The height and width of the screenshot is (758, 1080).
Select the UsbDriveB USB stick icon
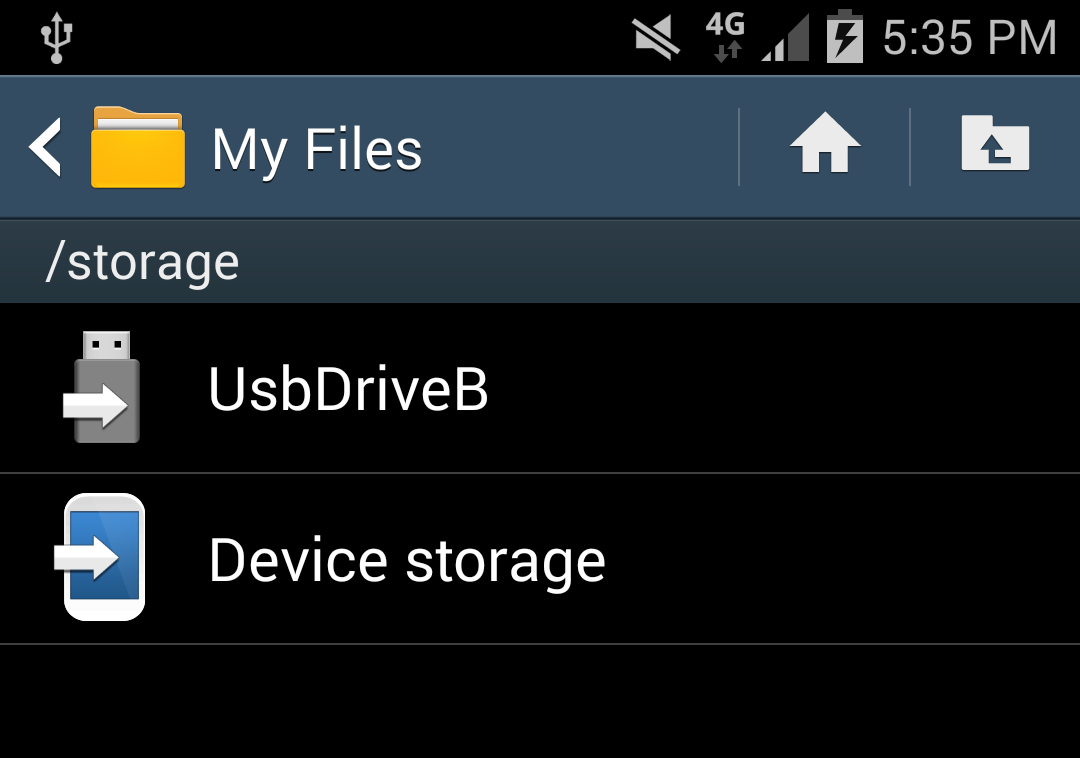102,387
